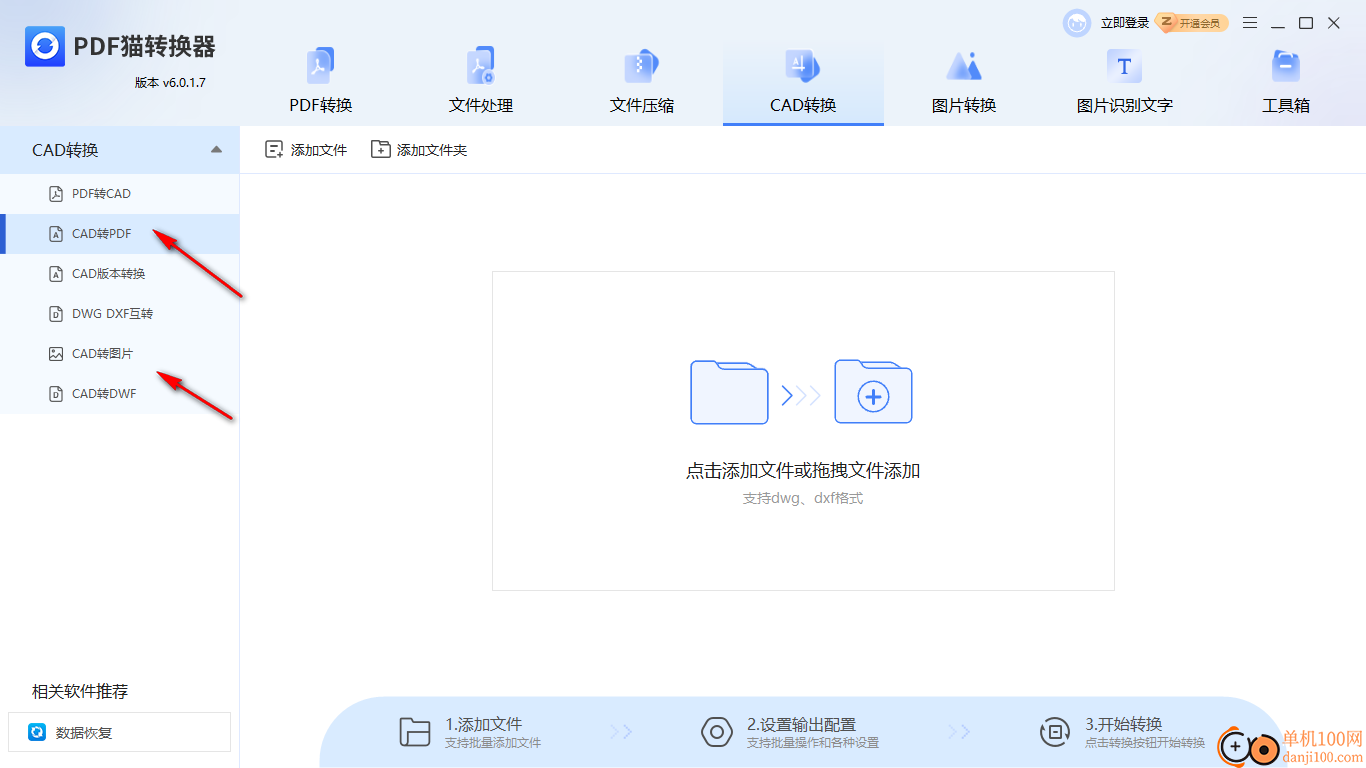The image size is (1366, 768).
Task: Click the 版本 v6.0.1.7 text
Action: [x=170, y=83]
